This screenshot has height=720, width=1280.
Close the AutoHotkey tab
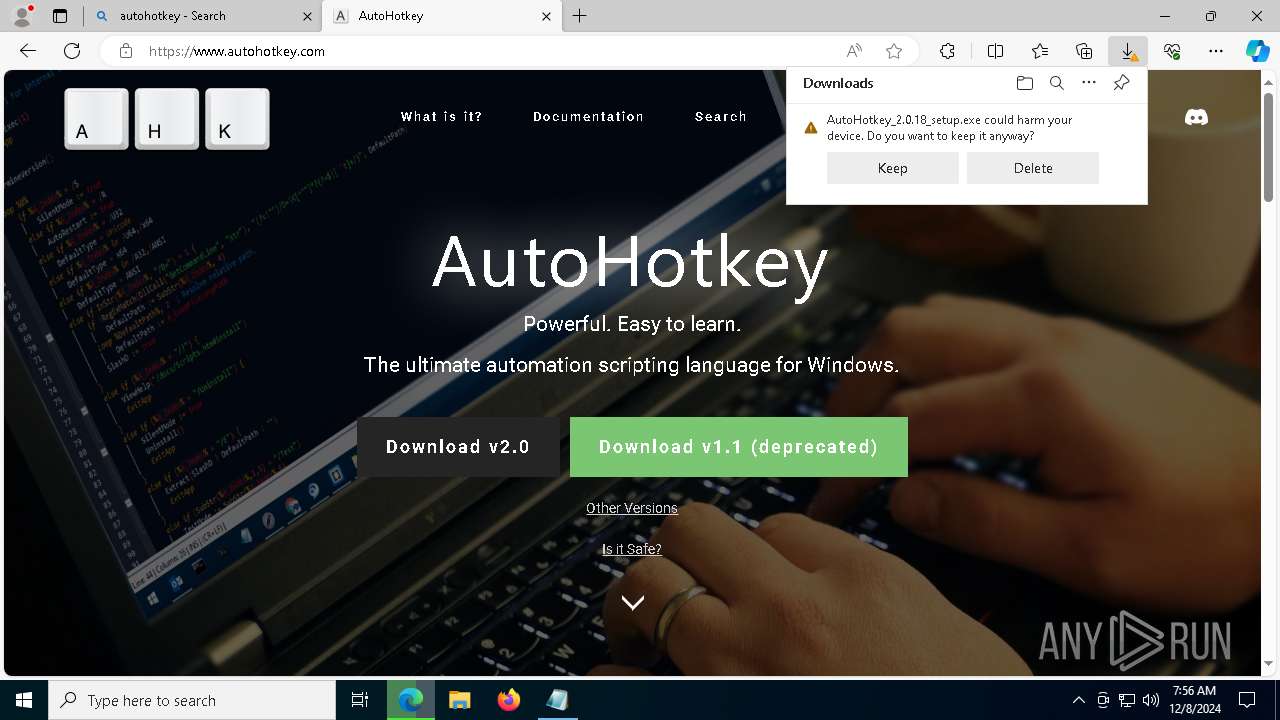point(546,16)
